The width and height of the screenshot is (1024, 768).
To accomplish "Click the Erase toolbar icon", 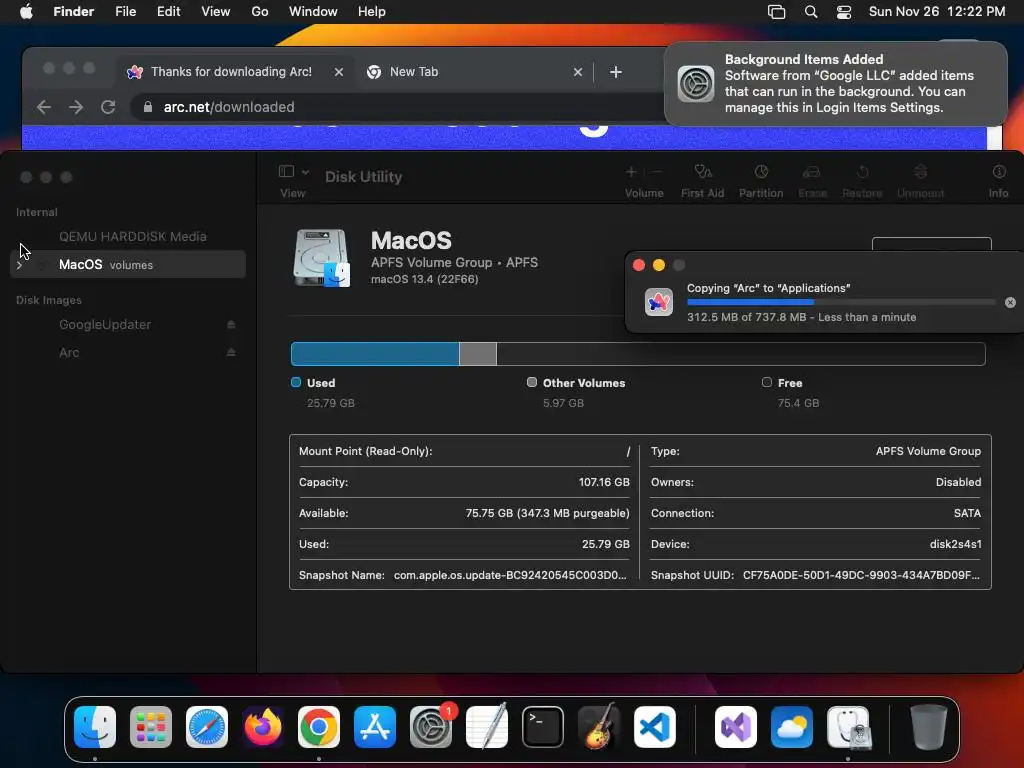I will tap(812, 172).
